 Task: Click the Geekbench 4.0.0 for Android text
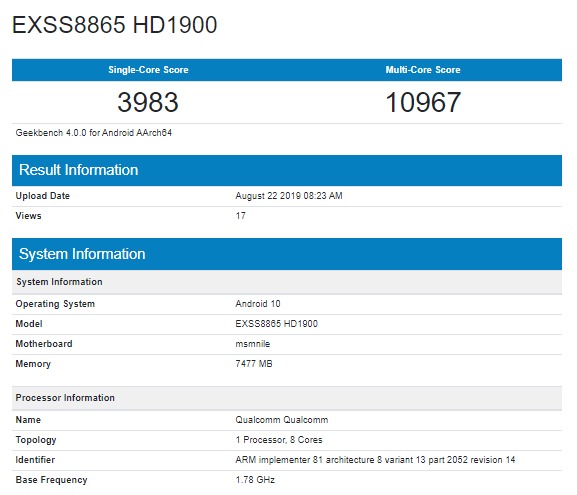pyautogui.click(x=93, y=133)
